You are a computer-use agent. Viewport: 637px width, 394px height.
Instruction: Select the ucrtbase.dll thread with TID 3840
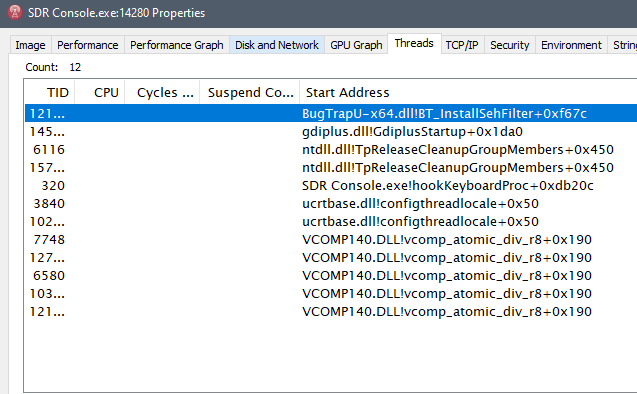coord(331,203)
